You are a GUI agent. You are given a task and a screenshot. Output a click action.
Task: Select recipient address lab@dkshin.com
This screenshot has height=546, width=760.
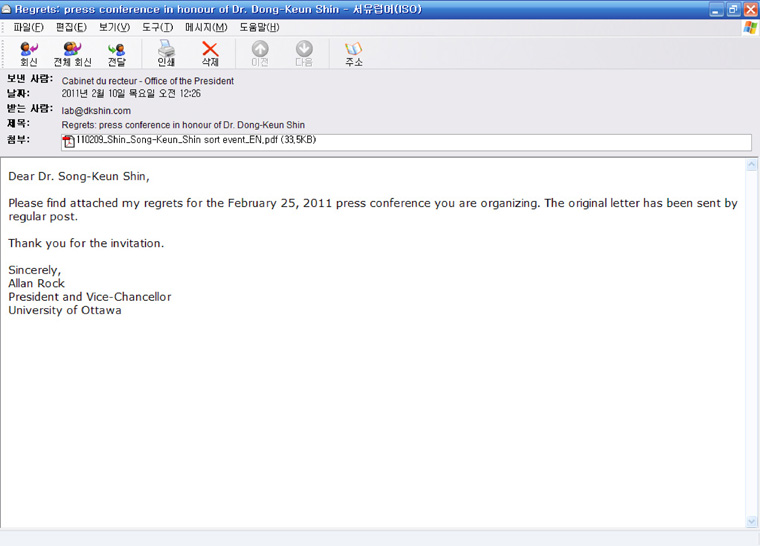pyautogui.click(x=96, y=110)
